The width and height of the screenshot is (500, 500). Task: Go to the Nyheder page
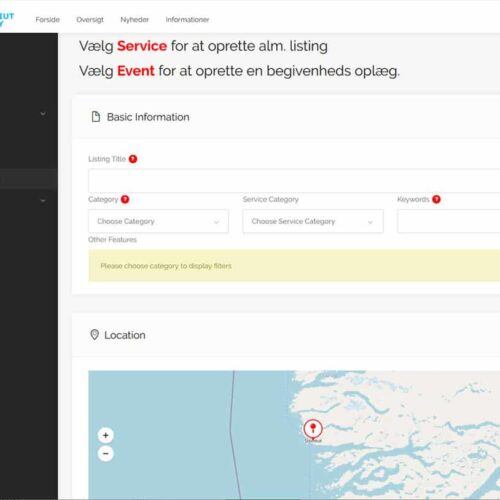[135, 20]
